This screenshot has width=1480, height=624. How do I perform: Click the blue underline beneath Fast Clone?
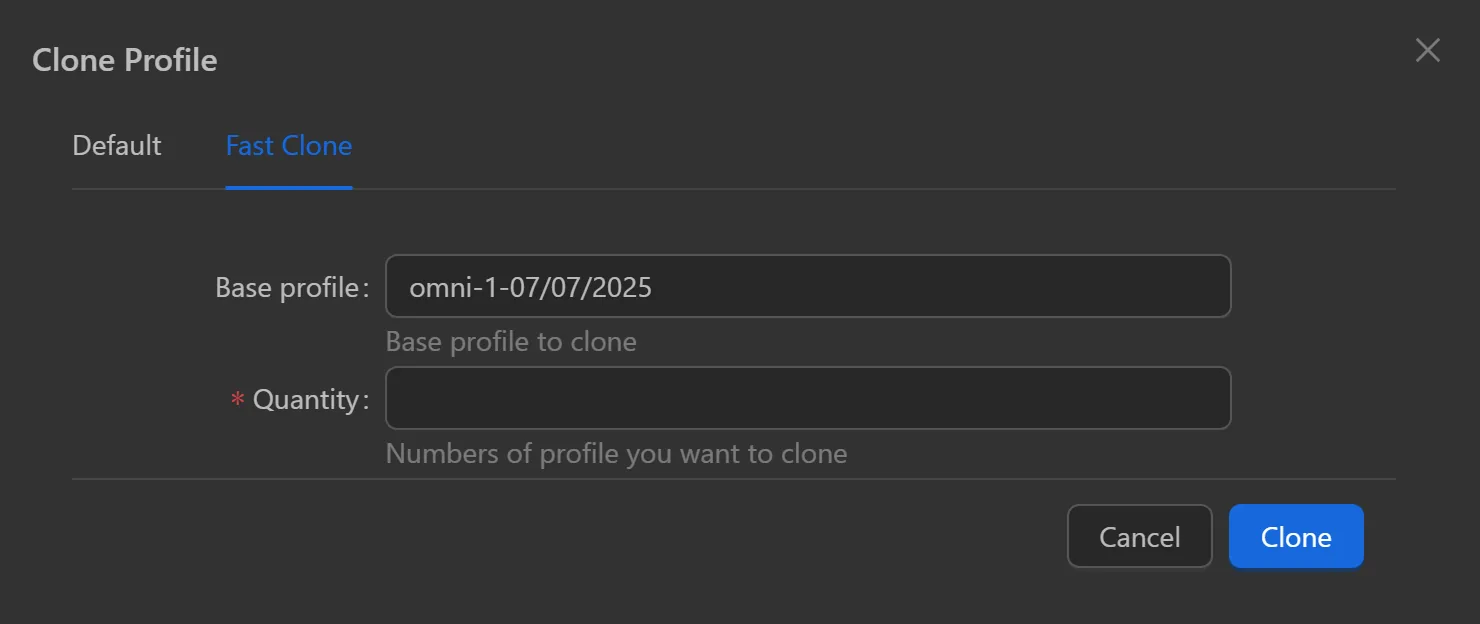289,187
